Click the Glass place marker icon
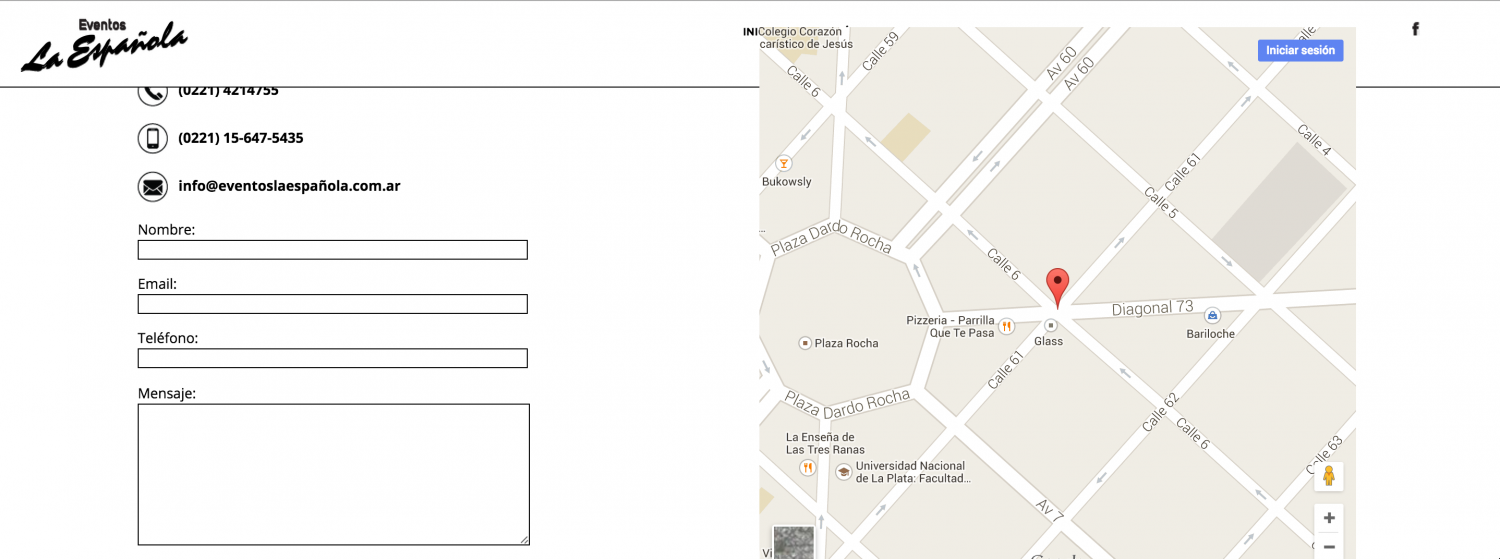 click(x=1051, y=325)
